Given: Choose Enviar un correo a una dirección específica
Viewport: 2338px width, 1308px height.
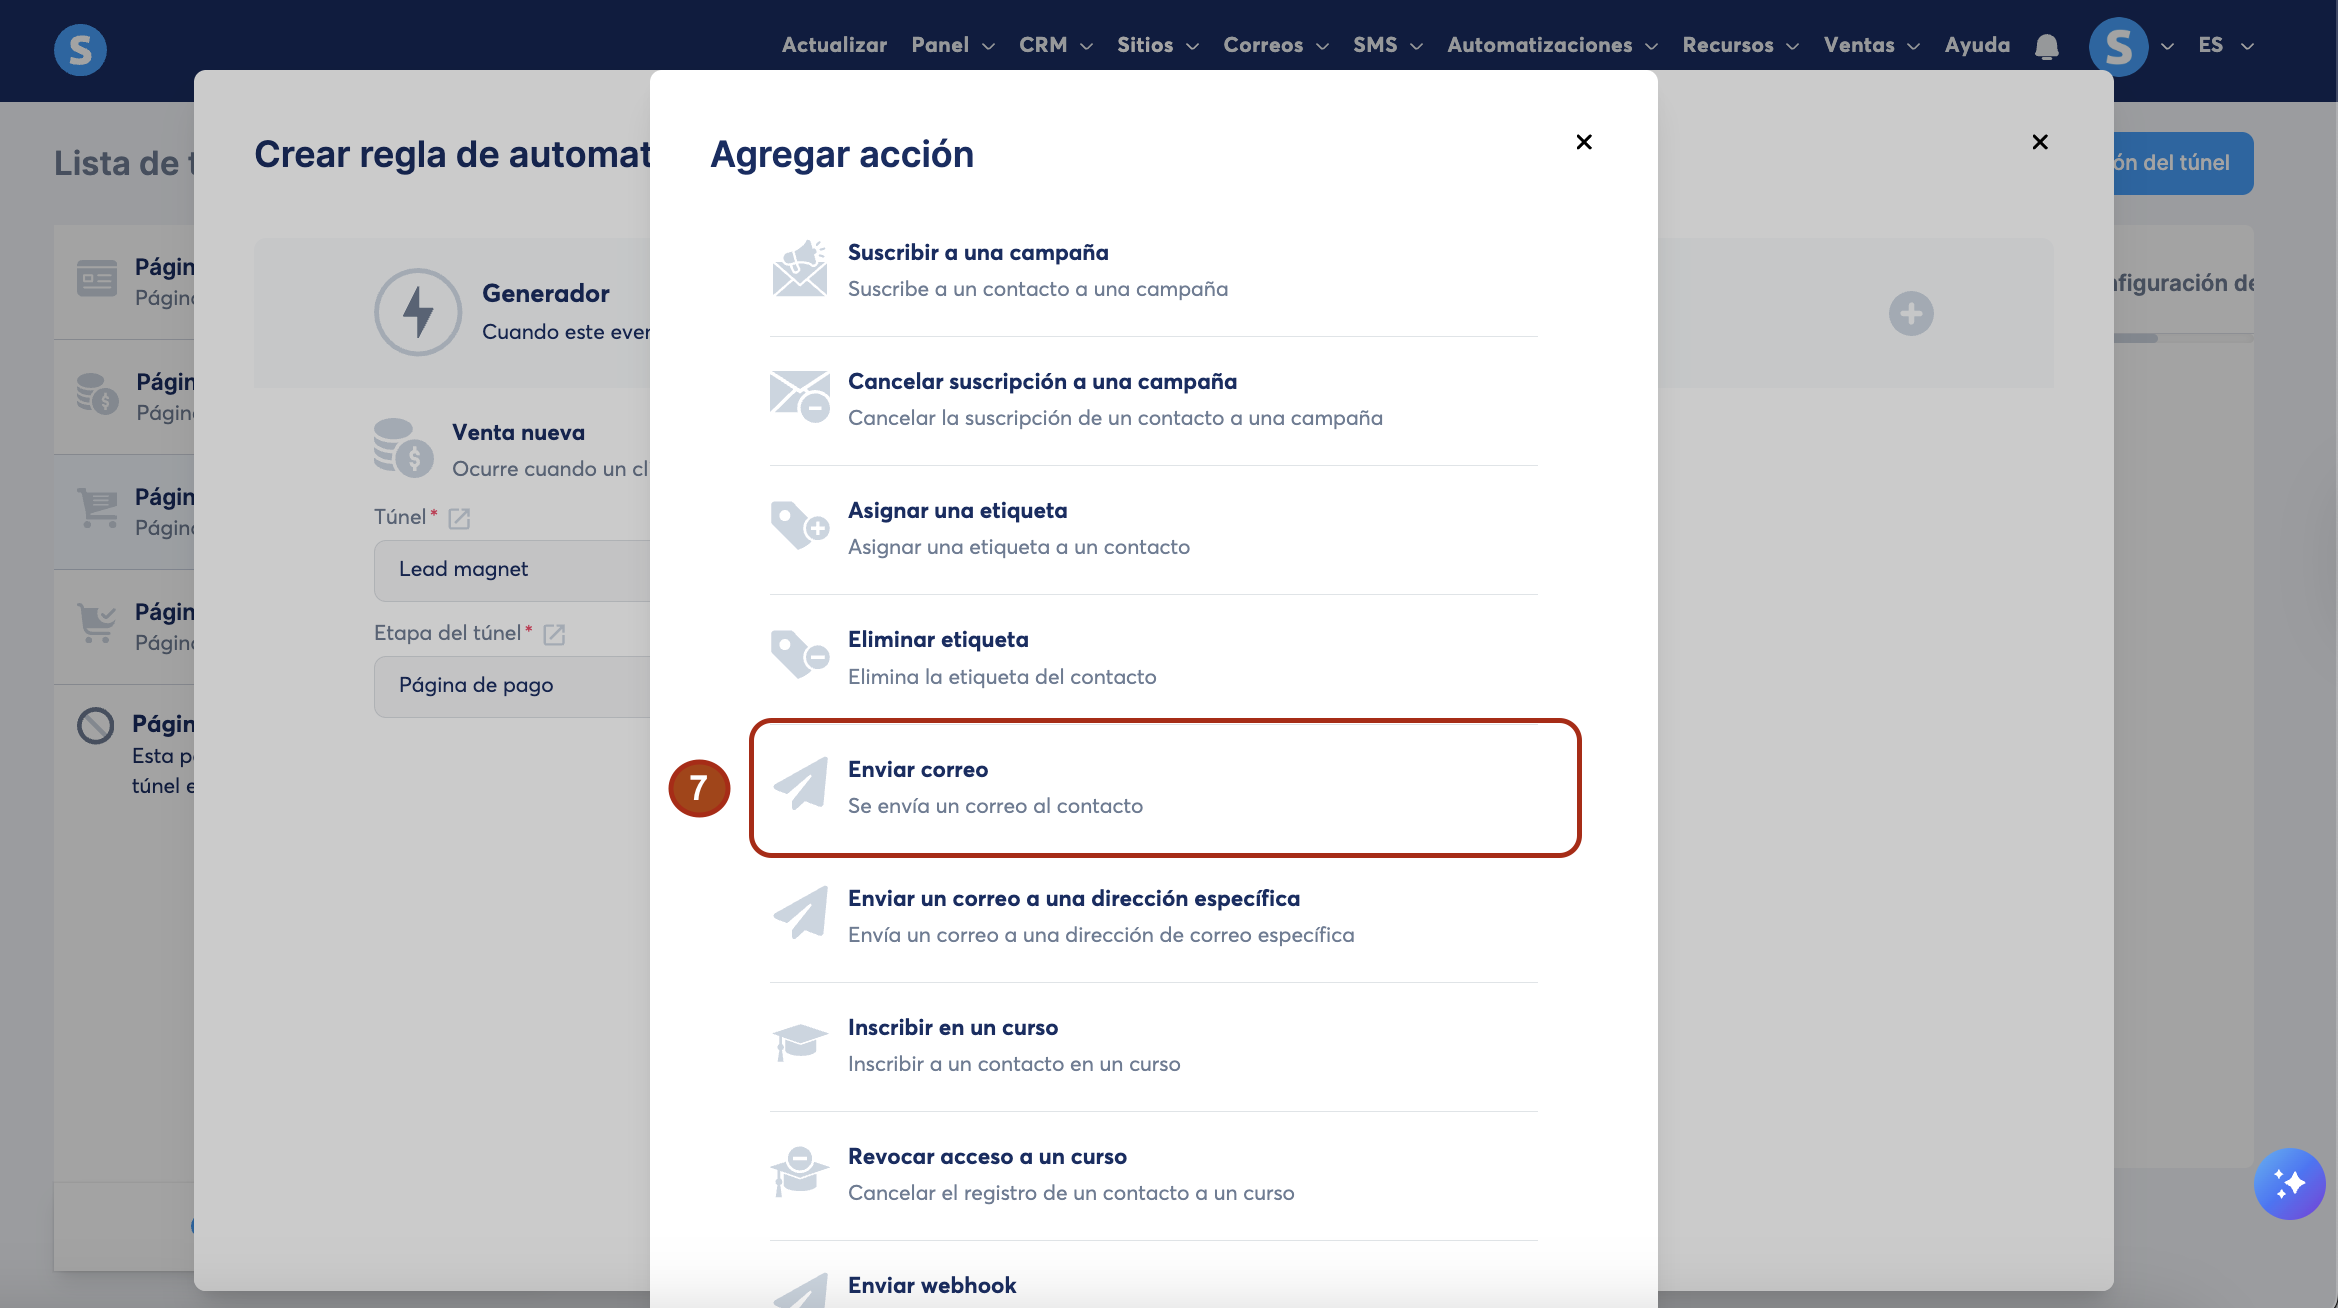Looking at the screenshot, I should [1073, 899].
